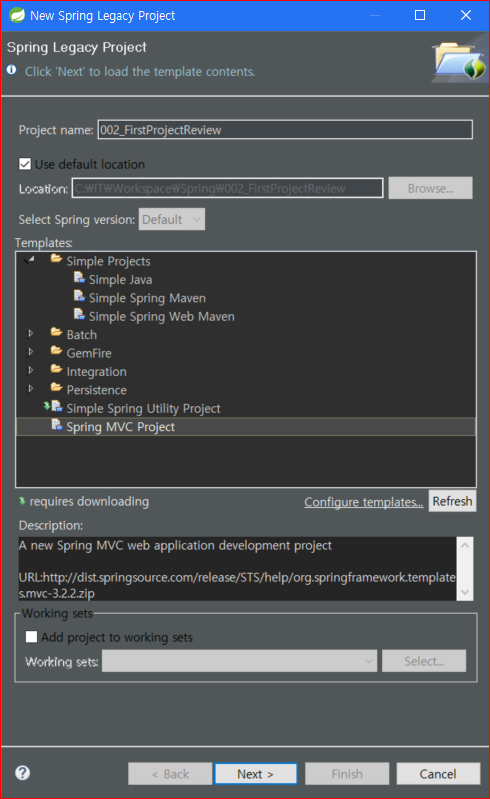Click the Spring leaf icon in title bar

point(17,15)
